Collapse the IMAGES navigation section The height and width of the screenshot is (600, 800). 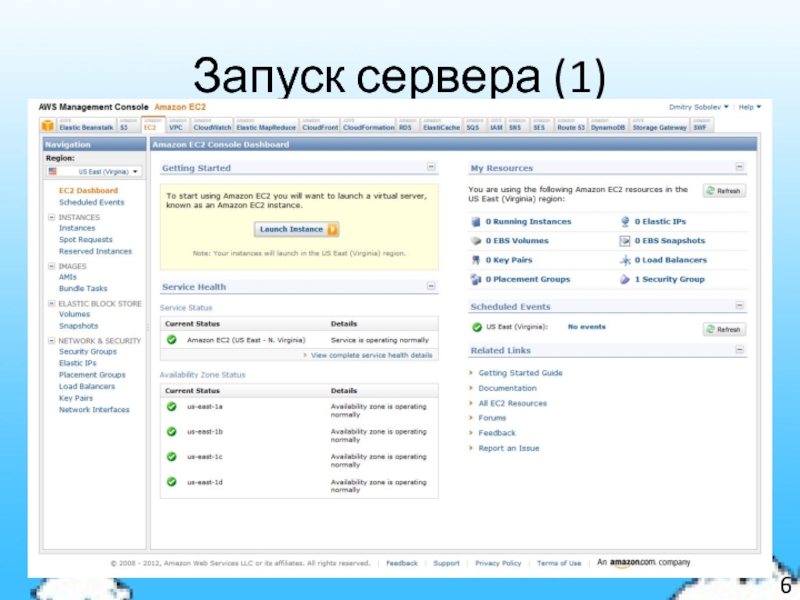[x=52, y=266]
